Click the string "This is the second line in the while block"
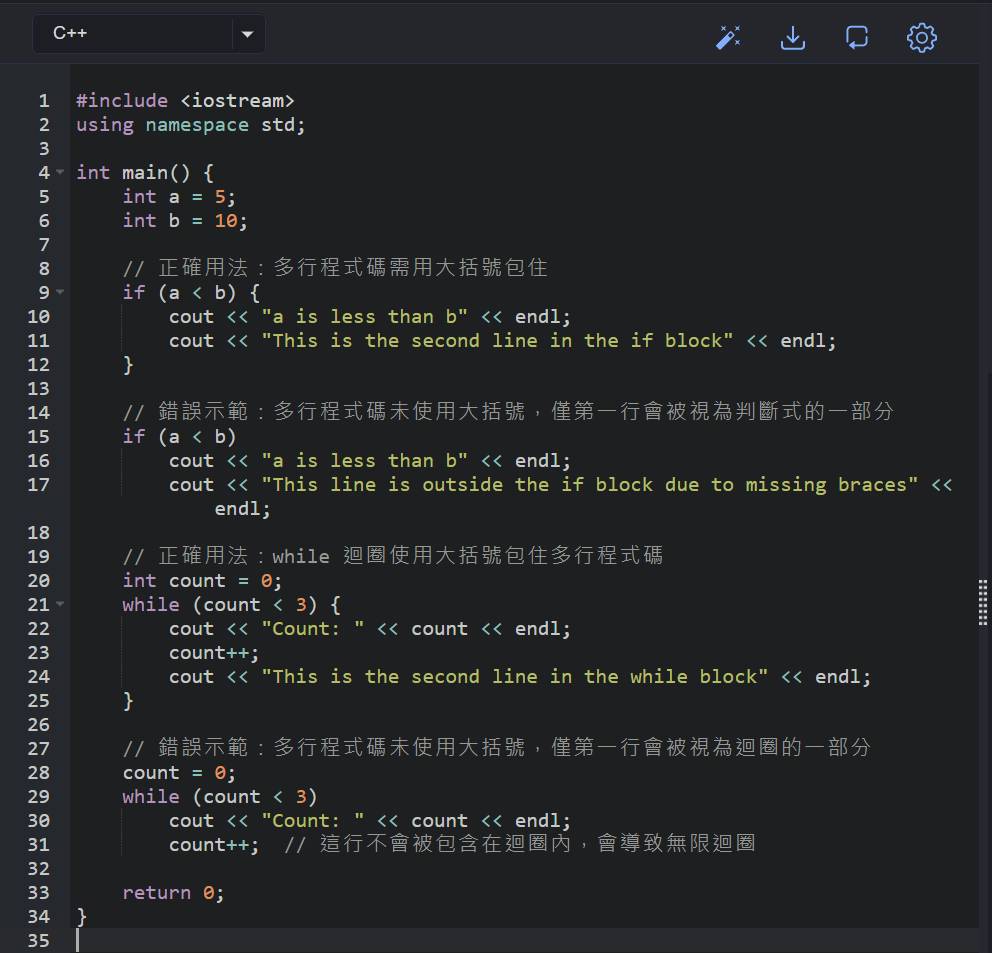This screenshot has height=953, width=992. [515, 677]
